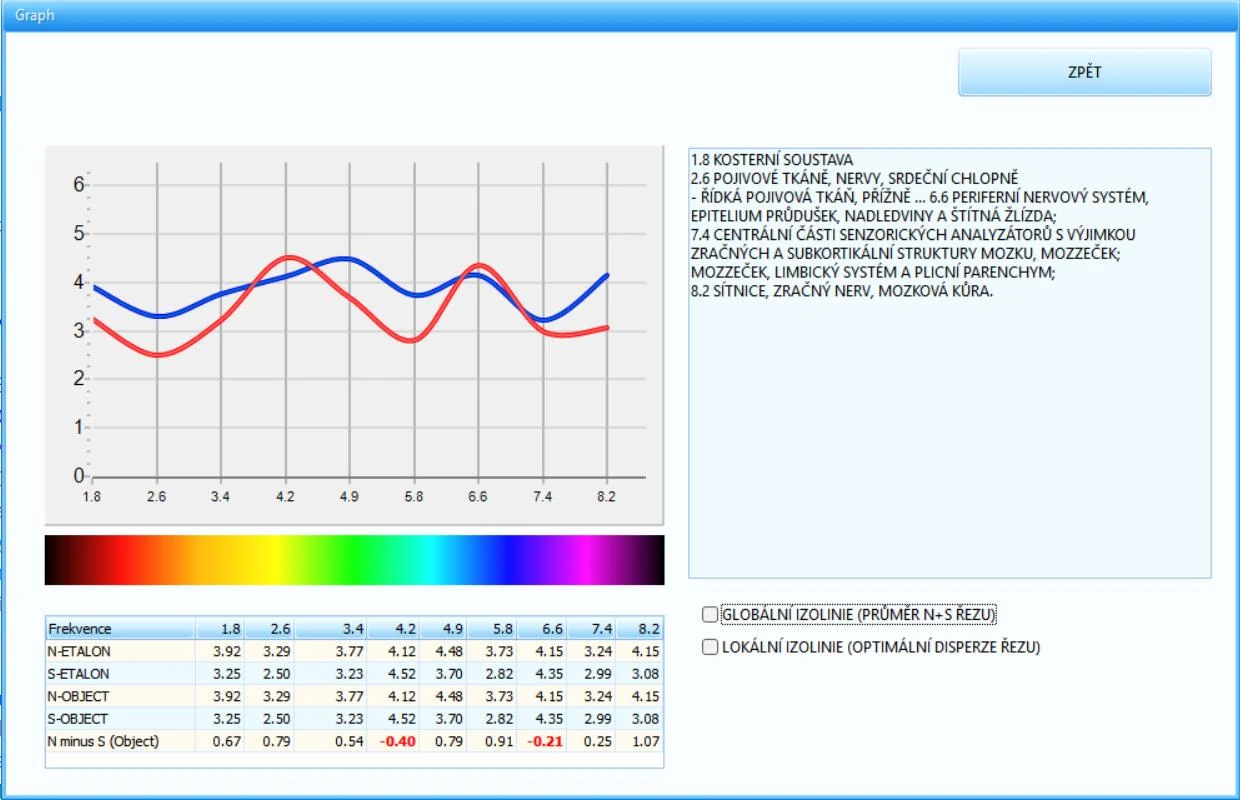Screen dimensions: 1240x800
Task: Select the Frekvence column header
Action: tap(120, 629)
